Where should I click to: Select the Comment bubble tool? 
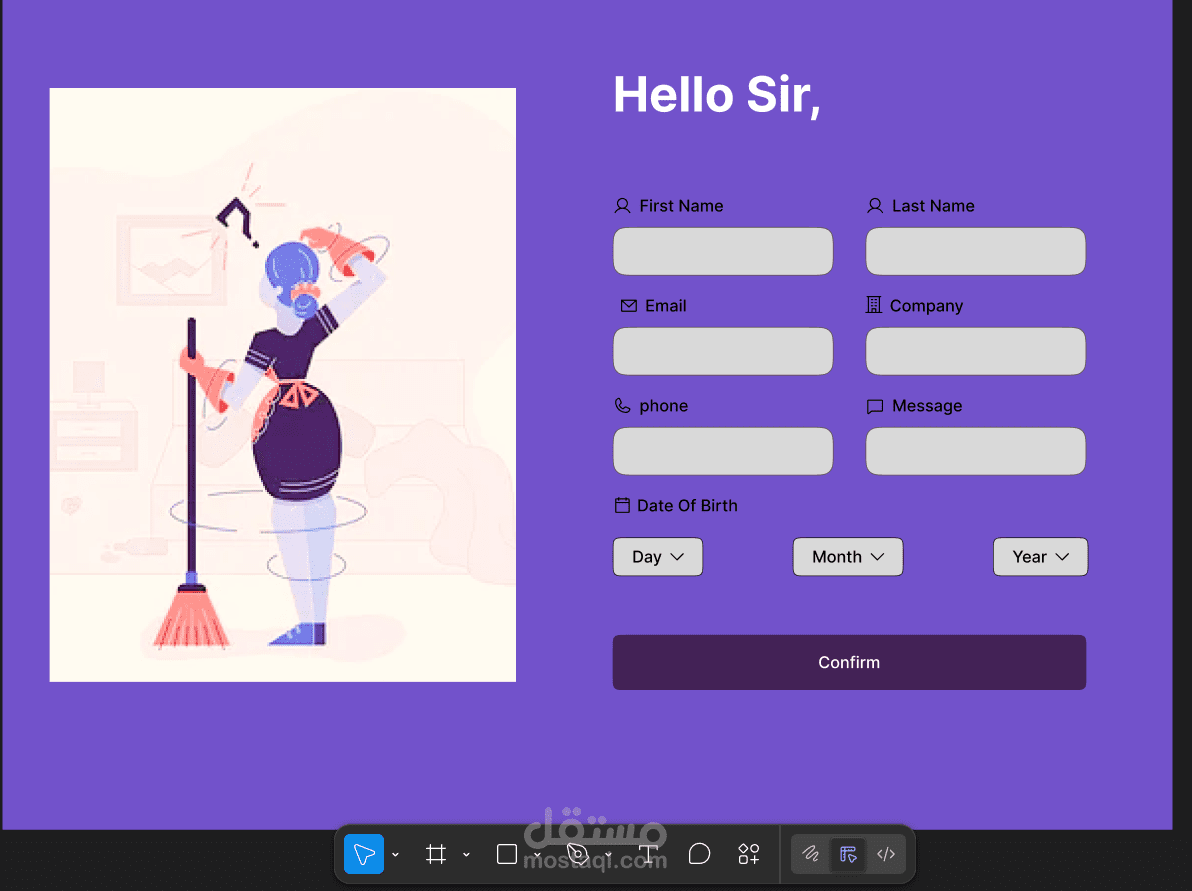(699, 854)
